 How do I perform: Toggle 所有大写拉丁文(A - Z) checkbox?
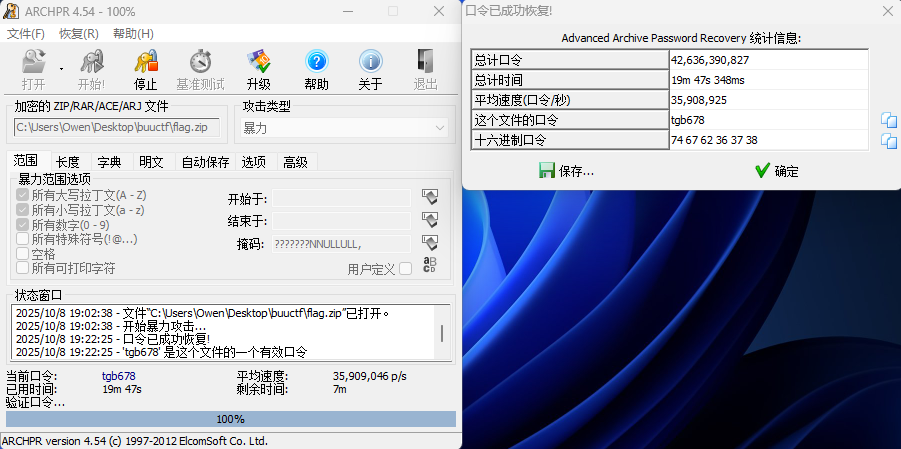point(22,195)
